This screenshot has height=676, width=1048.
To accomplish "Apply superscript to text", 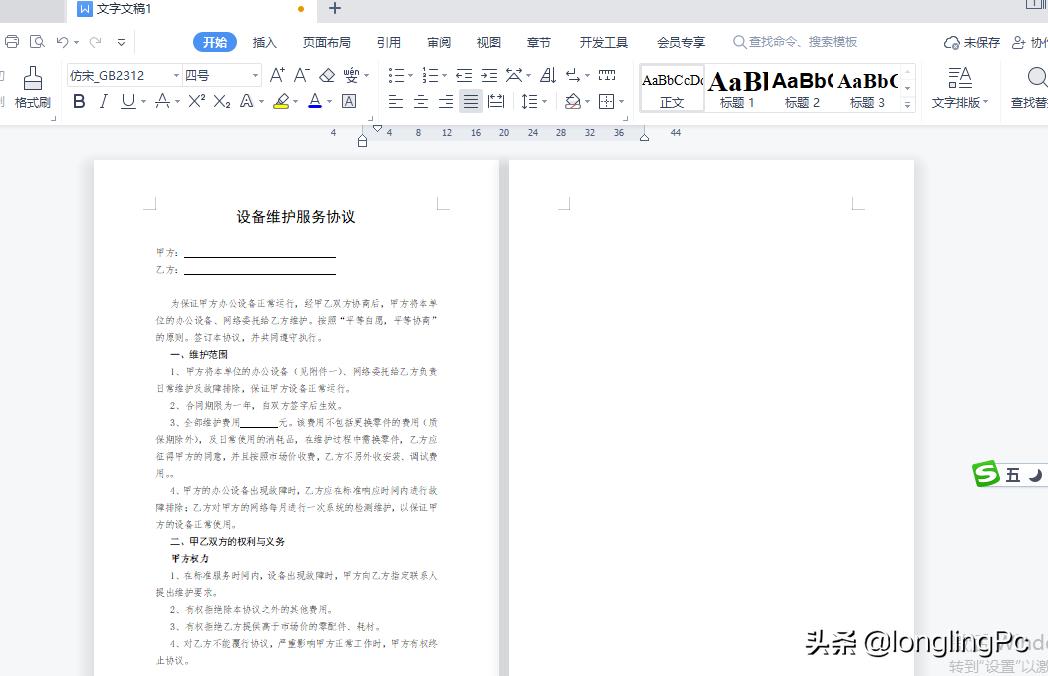I will 198,101.
